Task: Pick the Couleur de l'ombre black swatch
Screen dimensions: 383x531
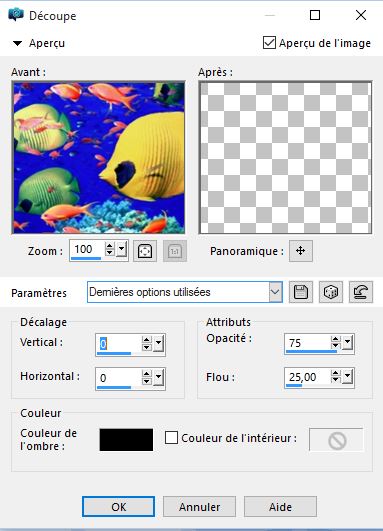Action: point(126,440)
